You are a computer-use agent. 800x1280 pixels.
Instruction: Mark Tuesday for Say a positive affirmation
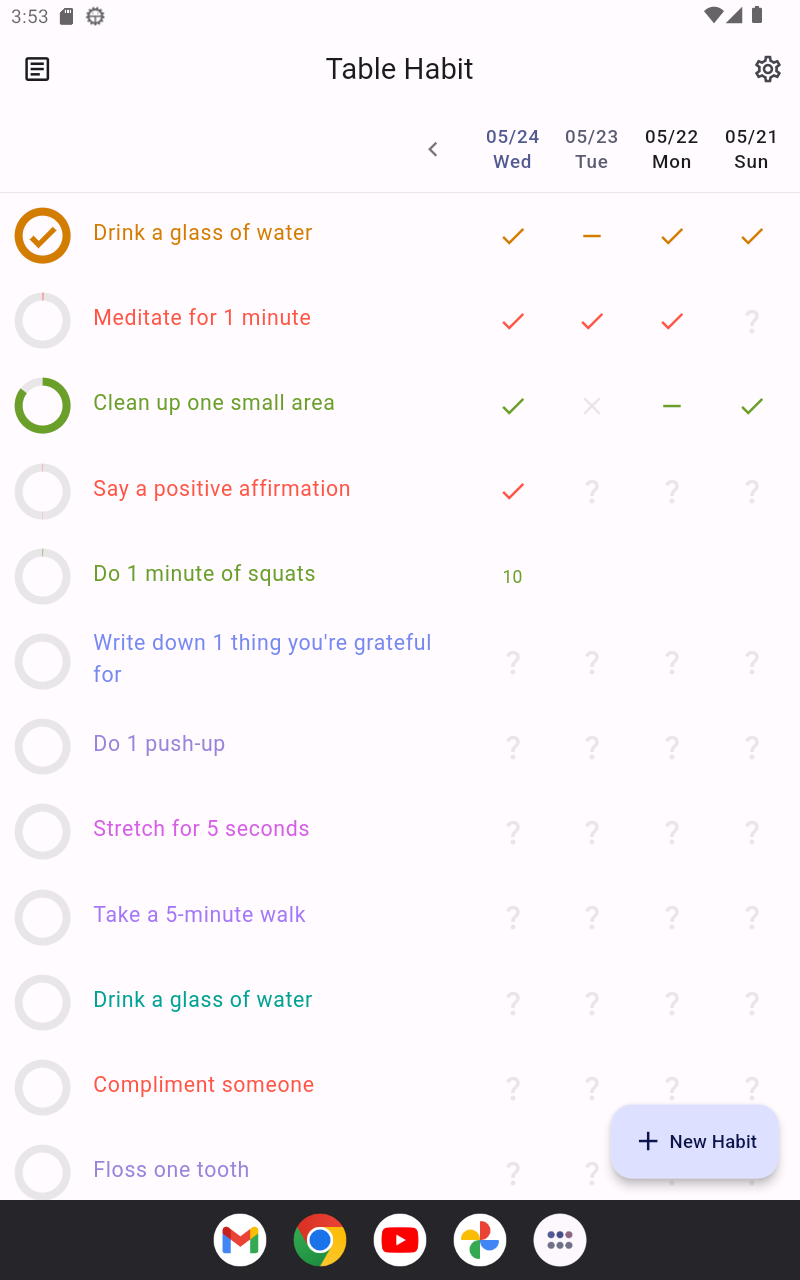click(x=592, y=491)
